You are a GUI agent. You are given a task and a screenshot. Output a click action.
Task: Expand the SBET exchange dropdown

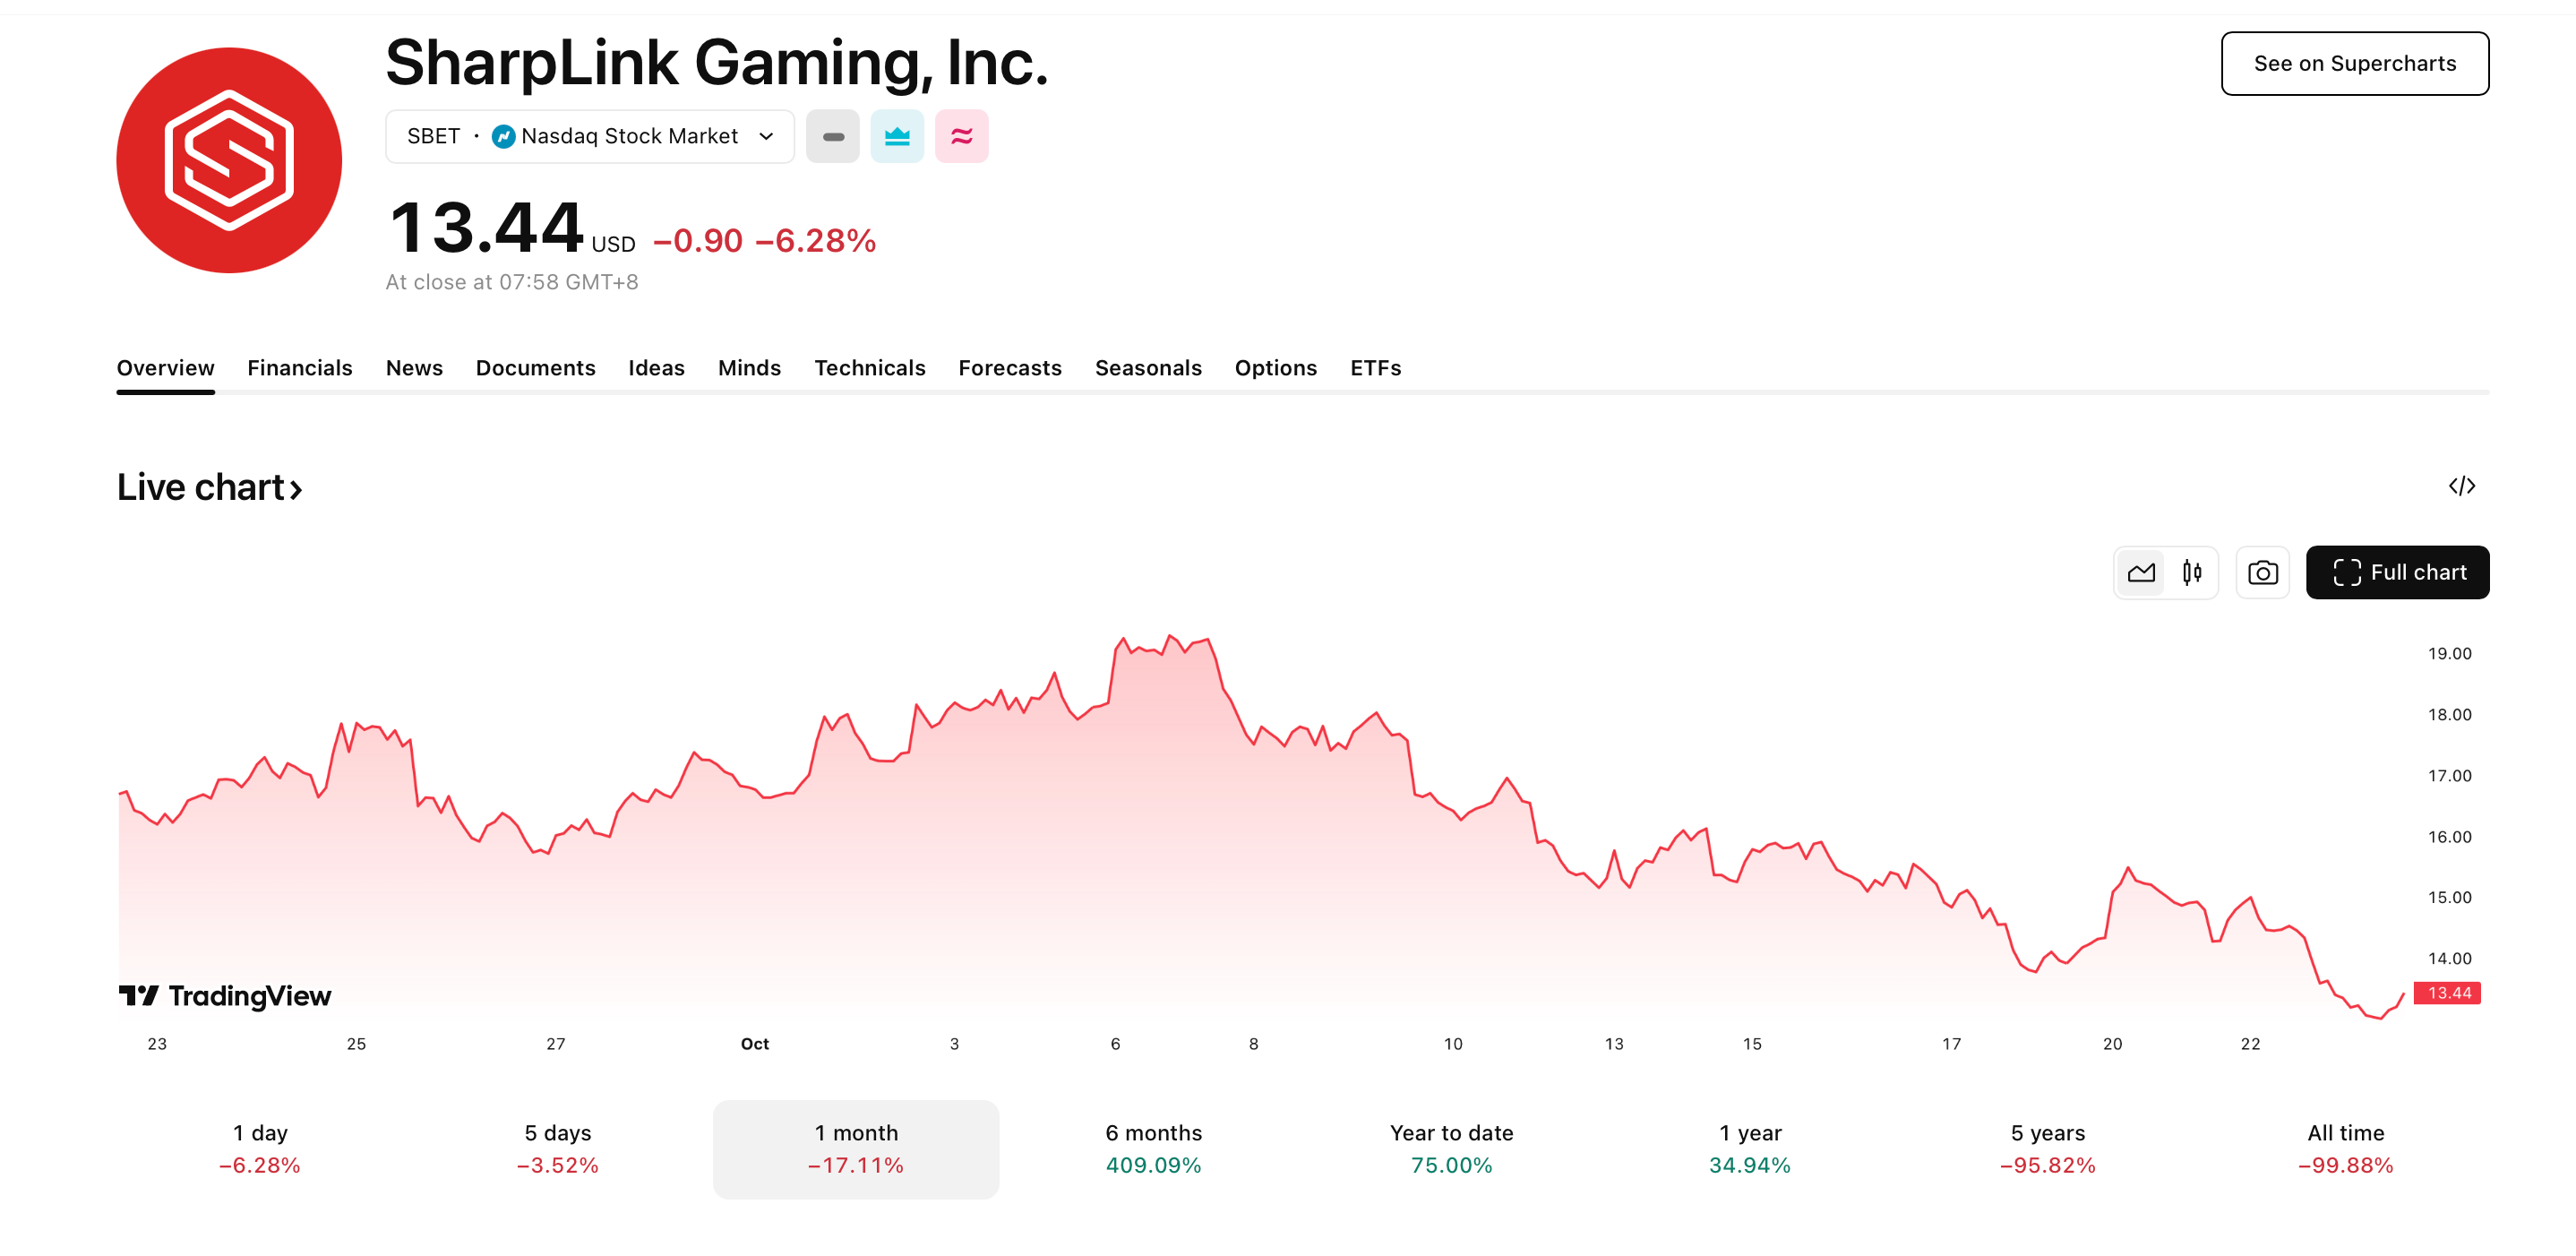(x=764, y=136)
